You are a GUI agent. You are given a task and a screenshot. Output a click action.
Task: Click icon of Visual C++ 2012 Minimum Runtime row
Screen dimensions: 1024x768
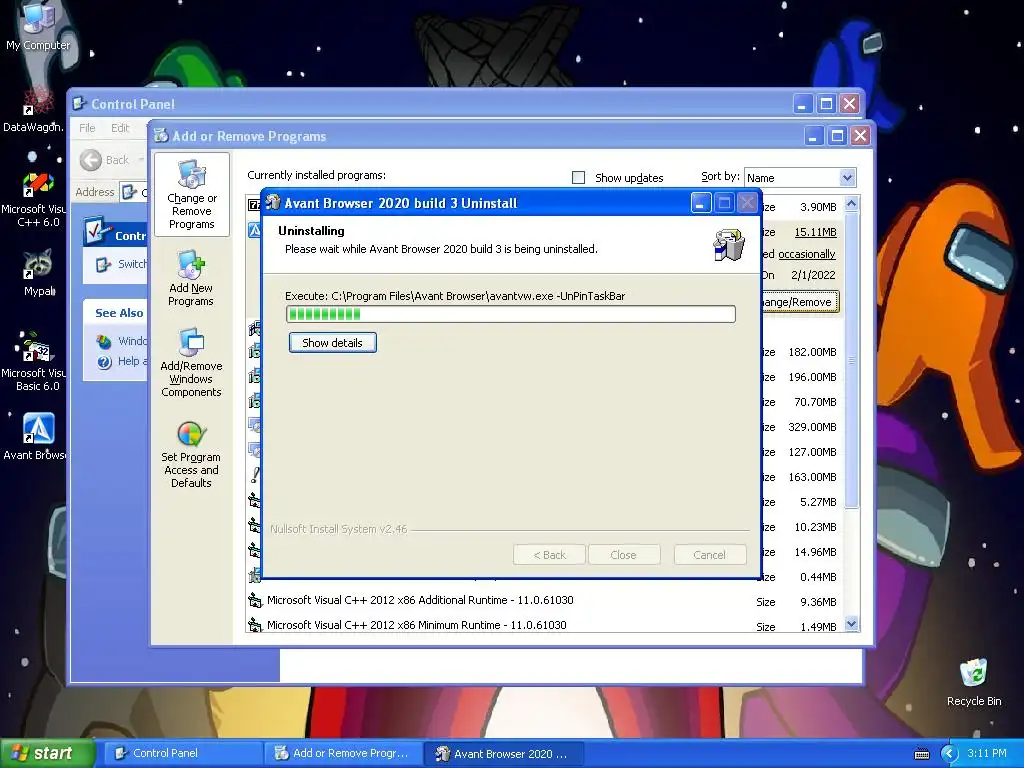[255, 624]
